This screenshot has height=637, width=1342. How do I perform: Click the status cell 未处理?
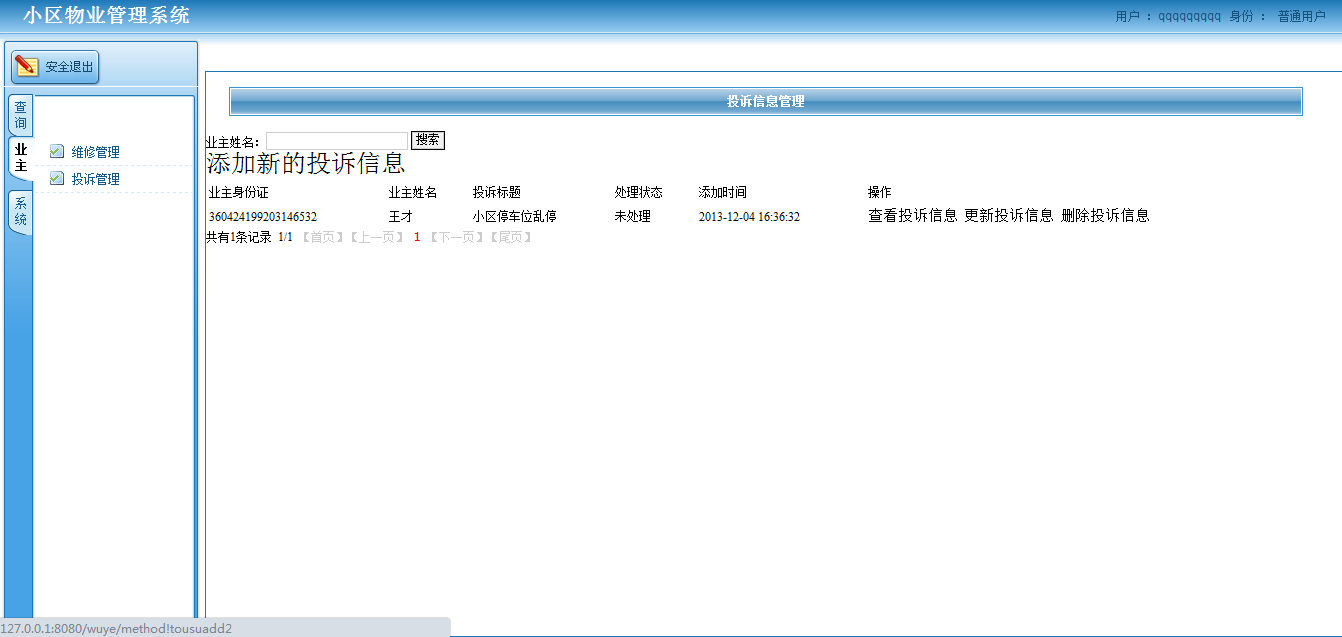tap(633, 216)
